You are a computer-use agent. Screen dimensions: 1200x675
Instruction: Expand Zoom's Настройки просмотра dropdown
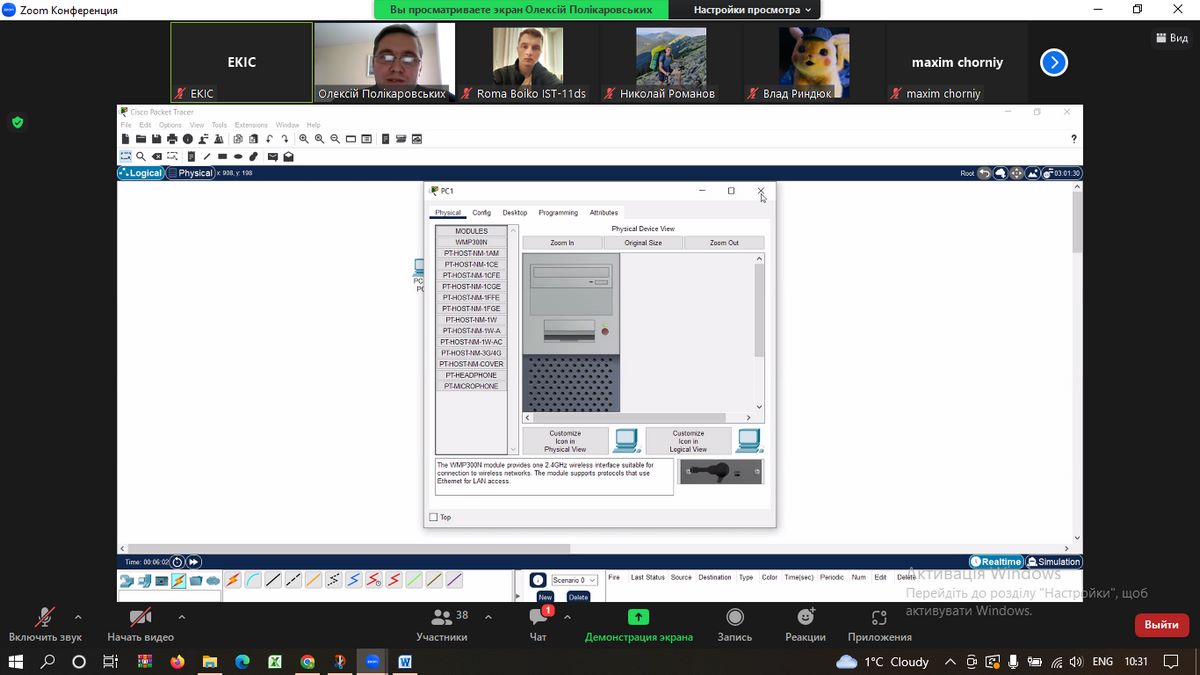(753, 9)
